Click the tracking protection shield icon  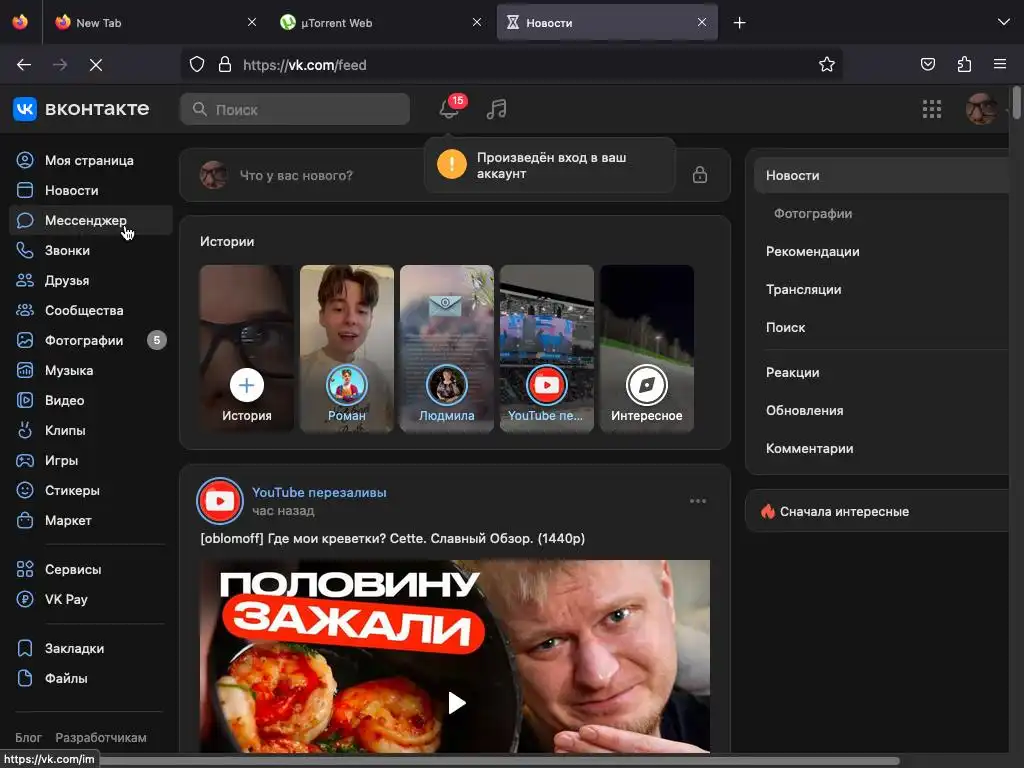(x=197, y=65)
